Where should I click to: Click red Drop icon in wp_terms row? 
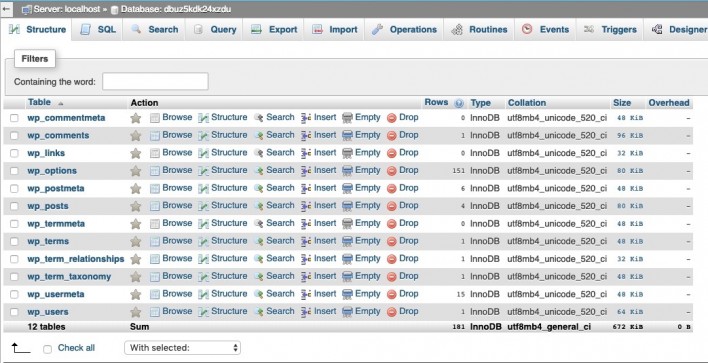391,242
